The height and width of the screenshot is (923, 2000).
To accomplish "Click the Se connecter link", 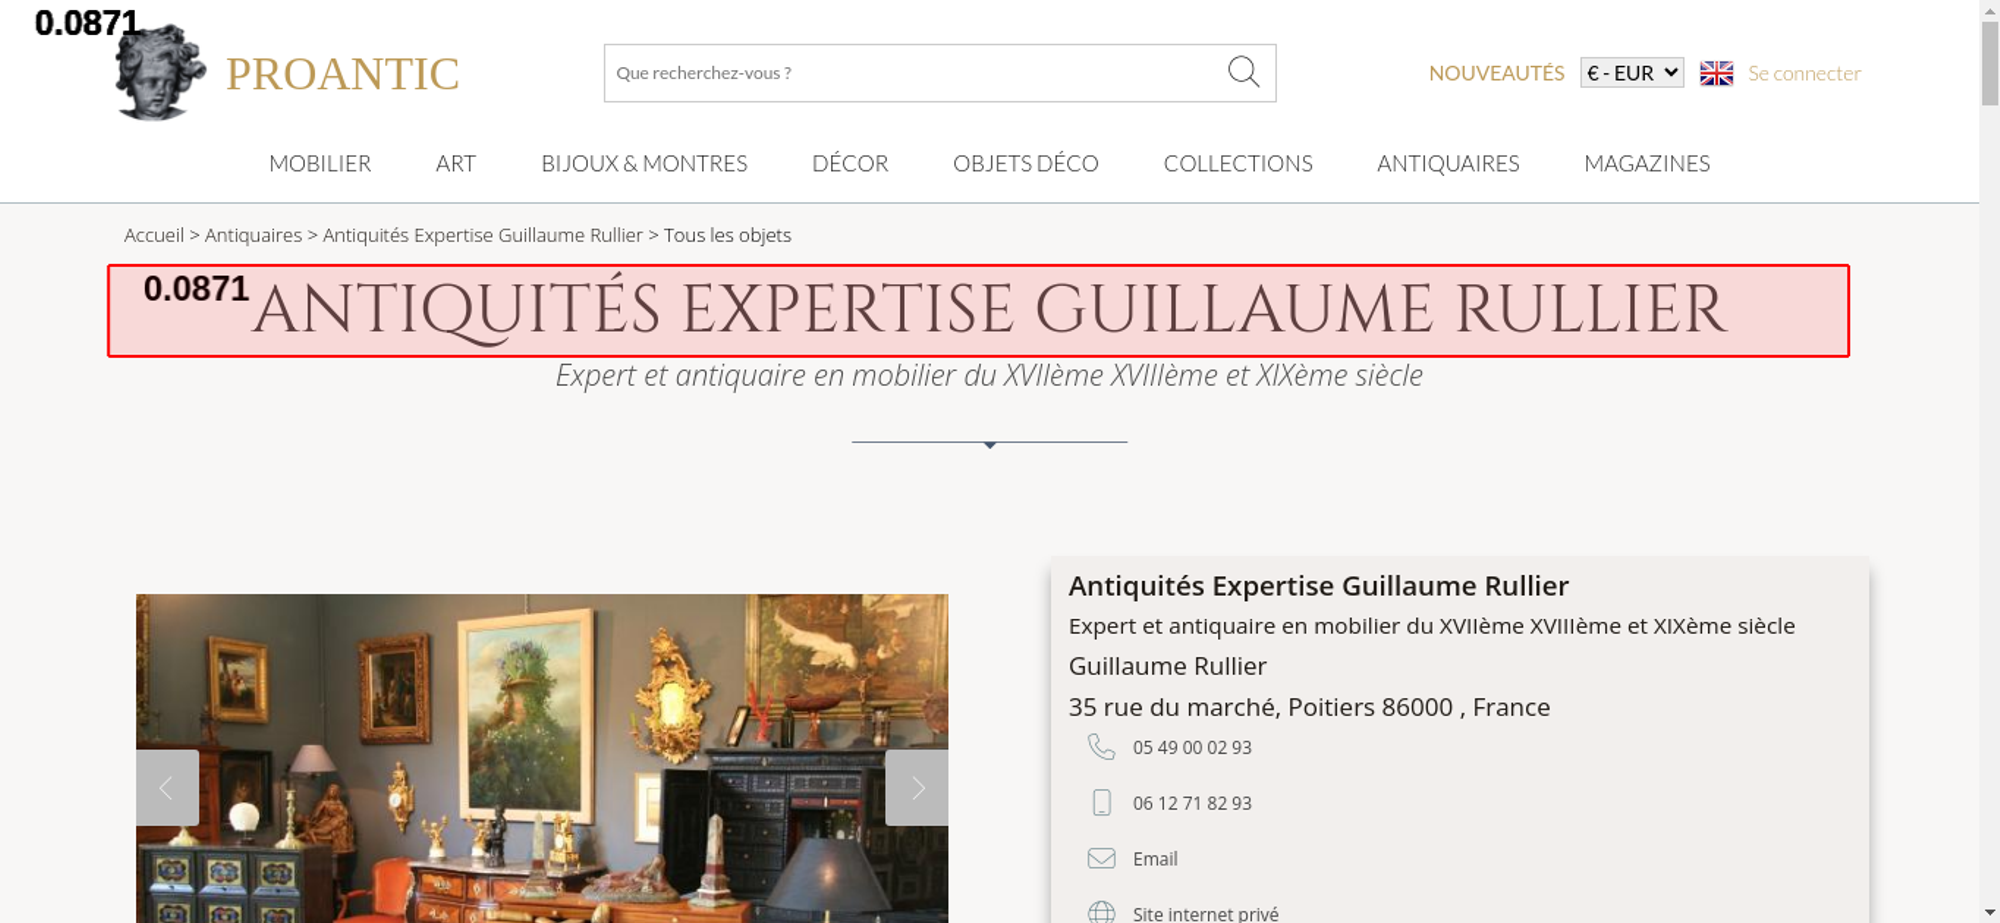I will (x=1804, y=73).
